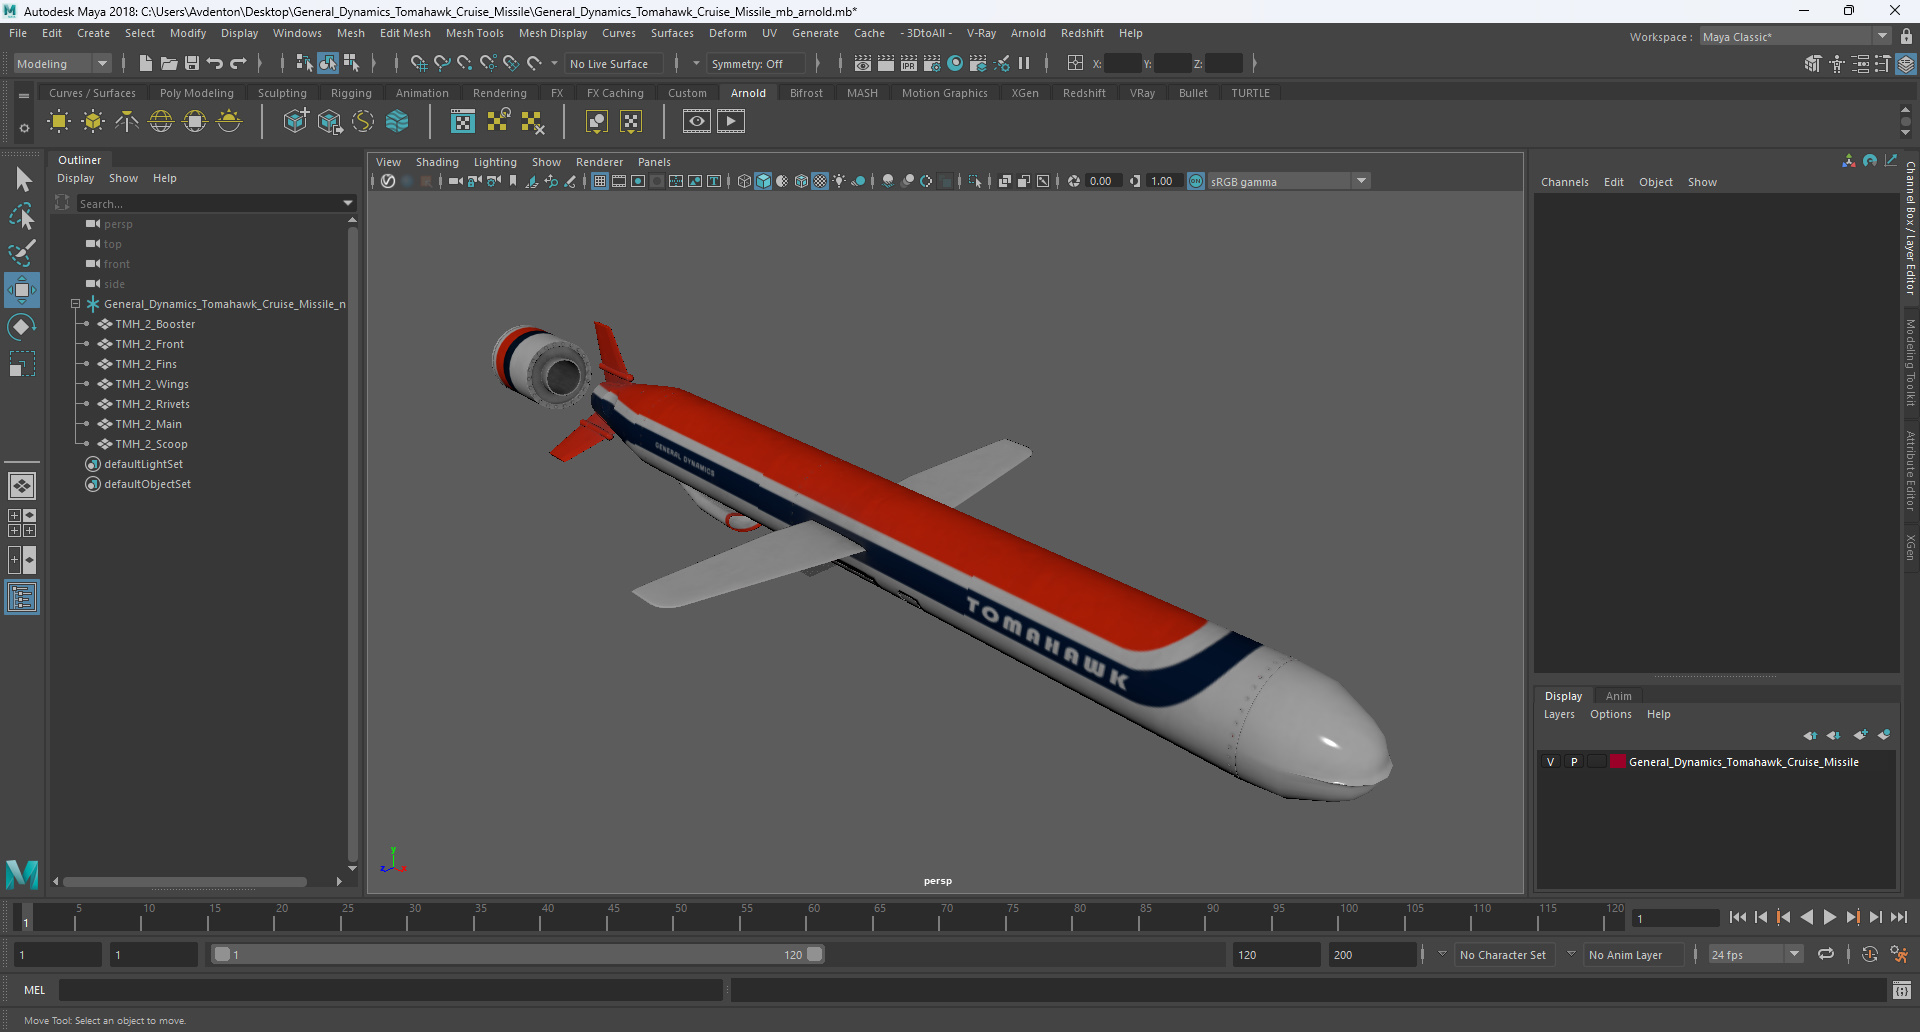
Task: Go to the end of playback range
Action: [x=1898, y=917]
